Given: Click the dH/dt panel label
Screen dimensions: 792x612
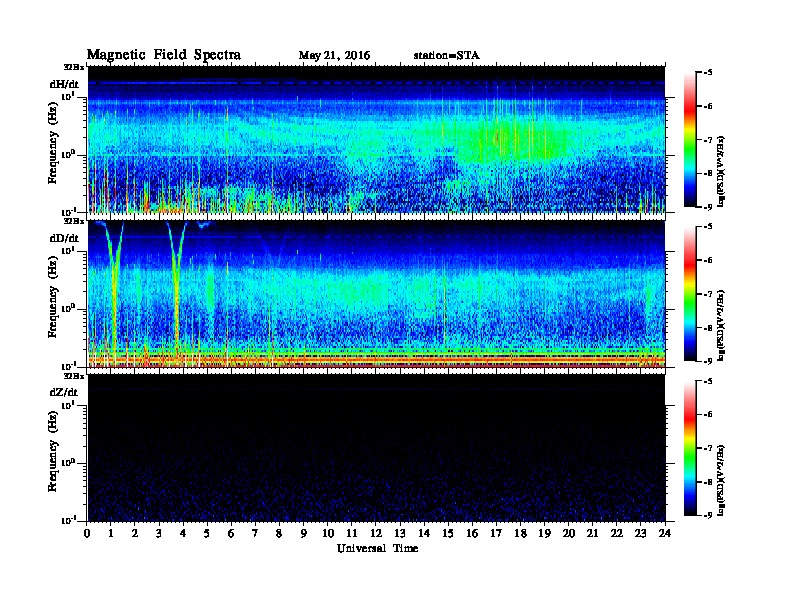Looking at the screenshot, I should click(64, 84).
